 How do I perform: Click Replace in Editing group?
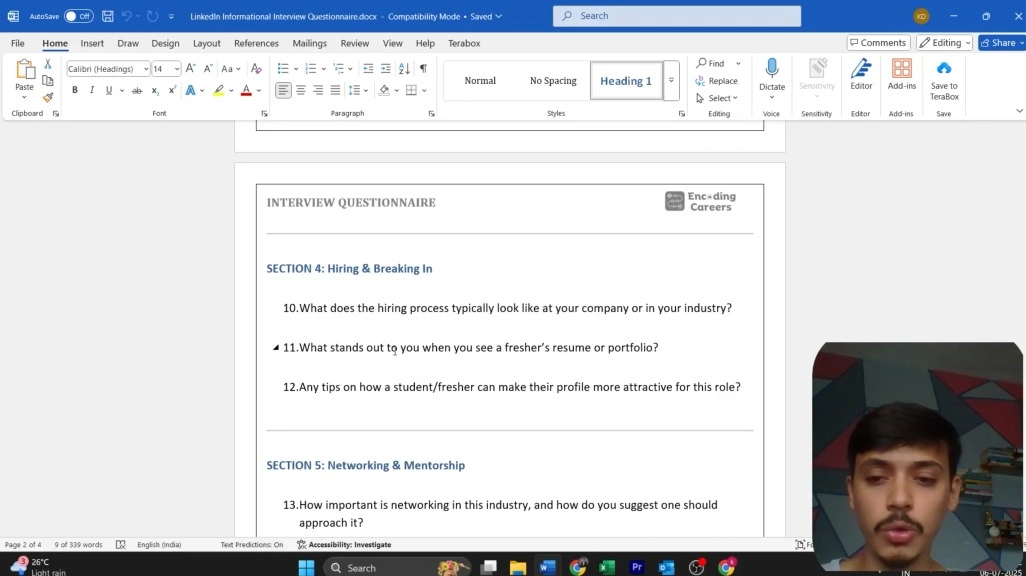716,81
